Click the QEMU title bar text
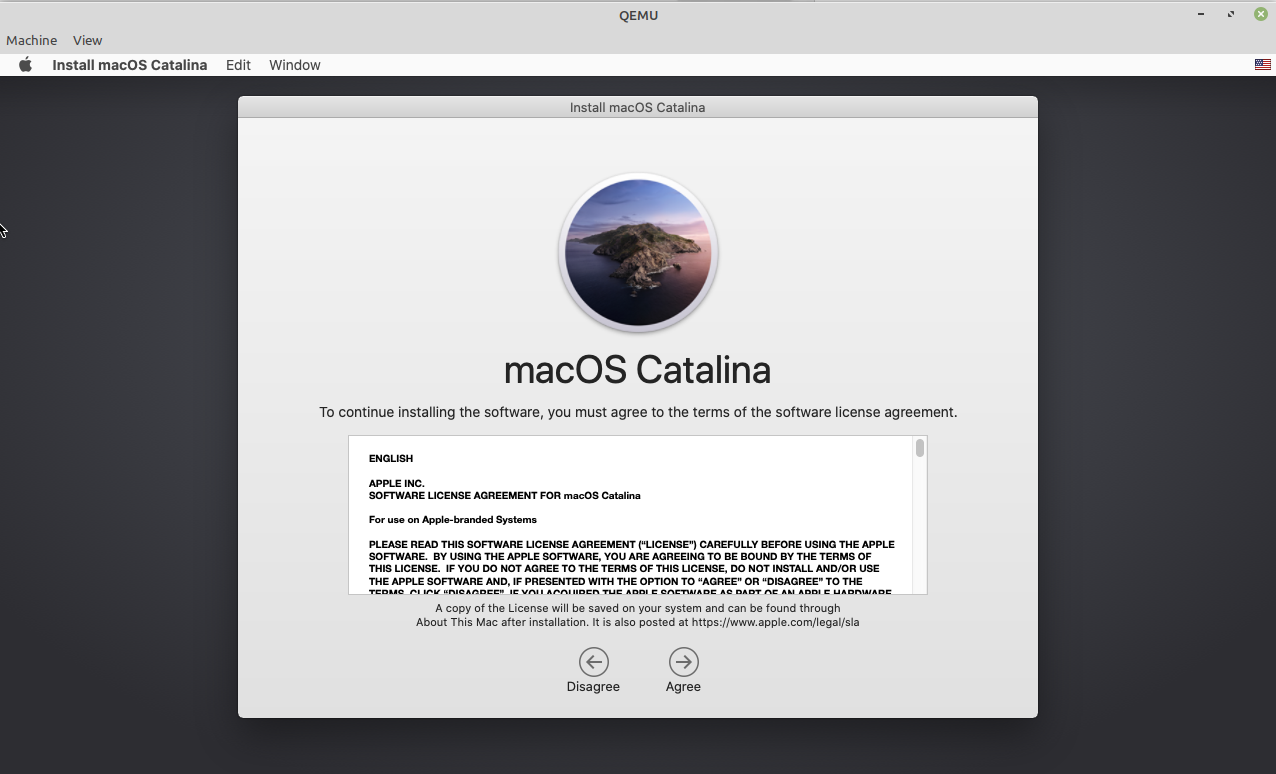 [x=638, y=15]
